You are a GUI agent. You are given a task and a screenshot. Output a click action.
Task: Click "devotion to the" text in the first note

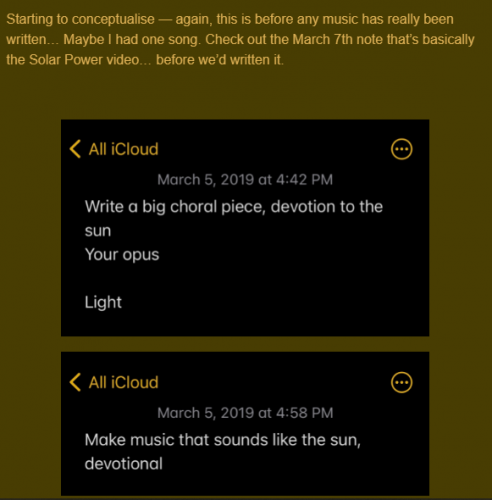click(x=327, y=207)
